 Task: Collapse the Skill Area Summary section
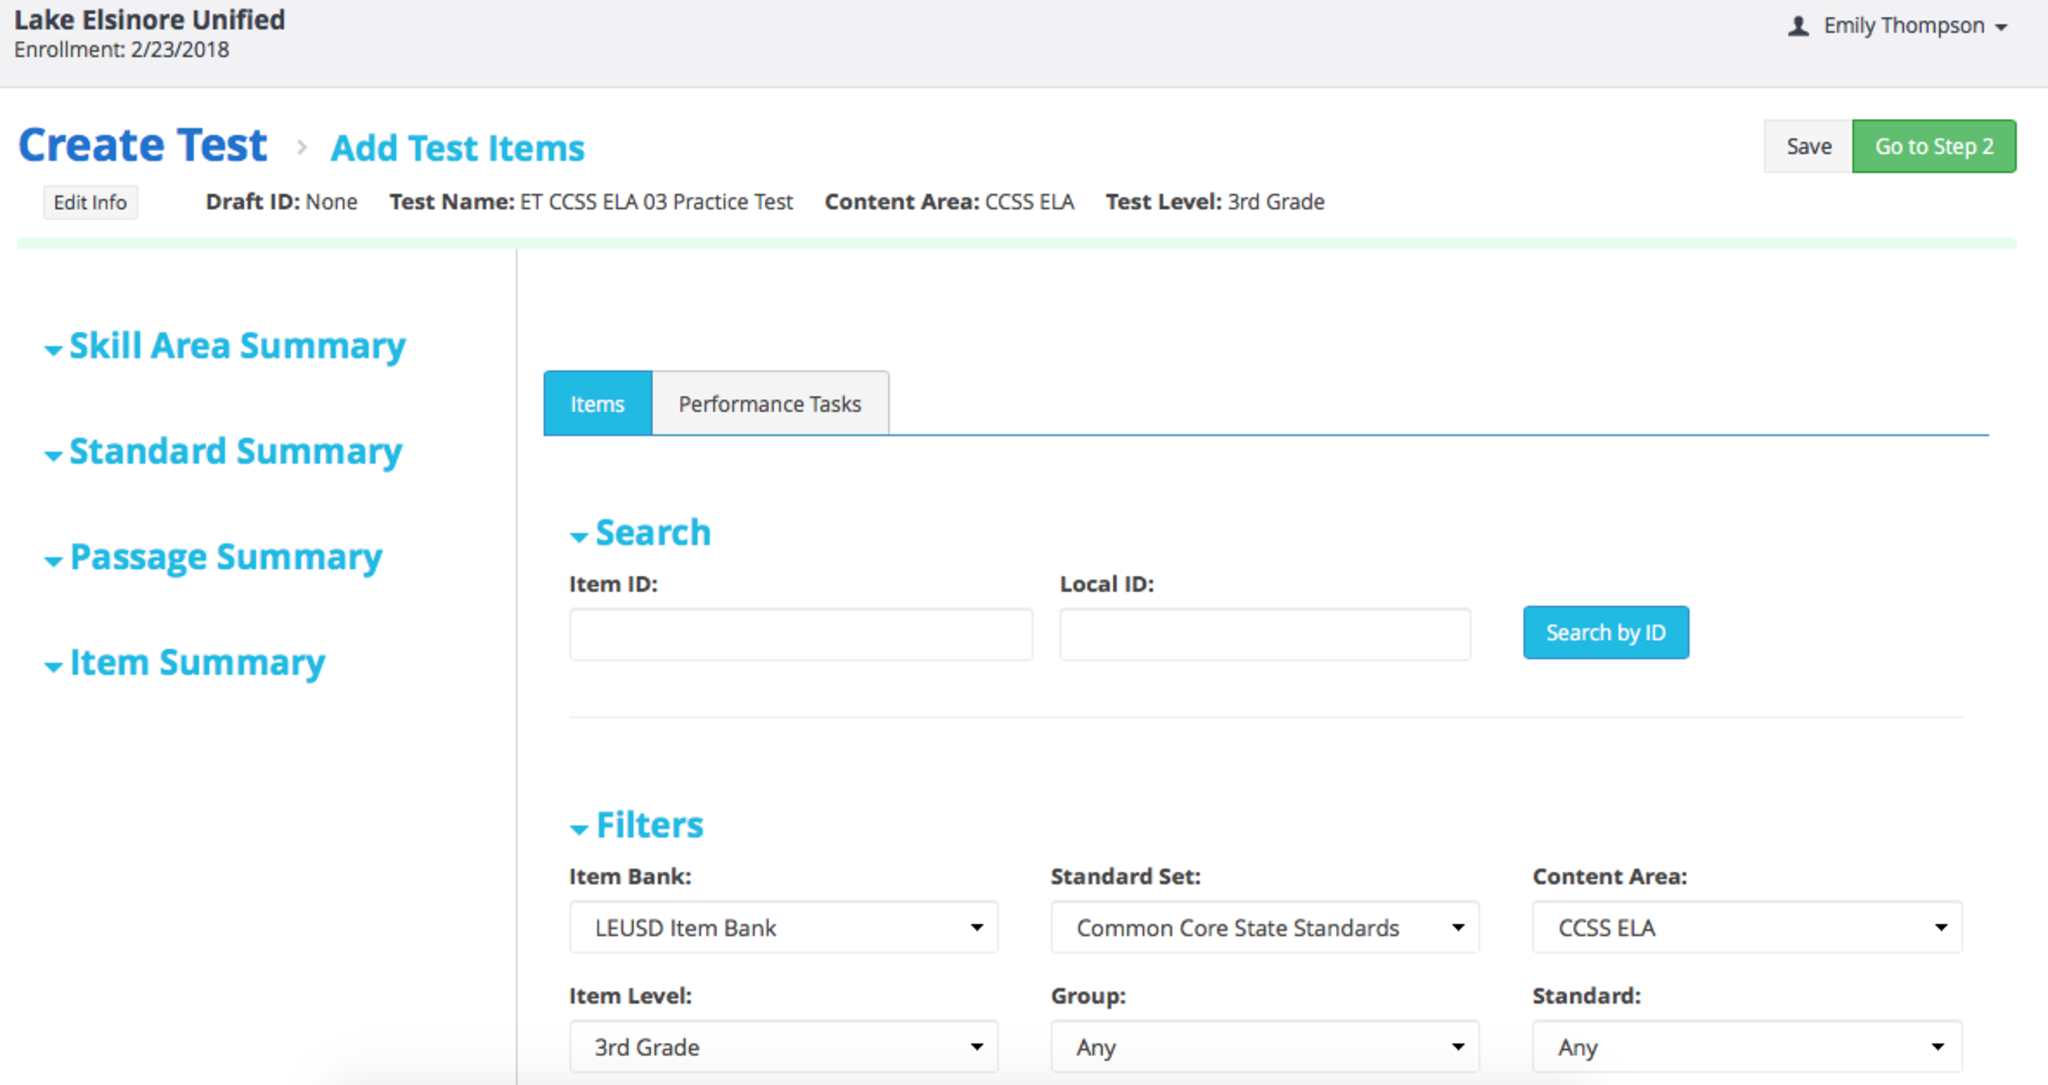[x=236, y=346]
